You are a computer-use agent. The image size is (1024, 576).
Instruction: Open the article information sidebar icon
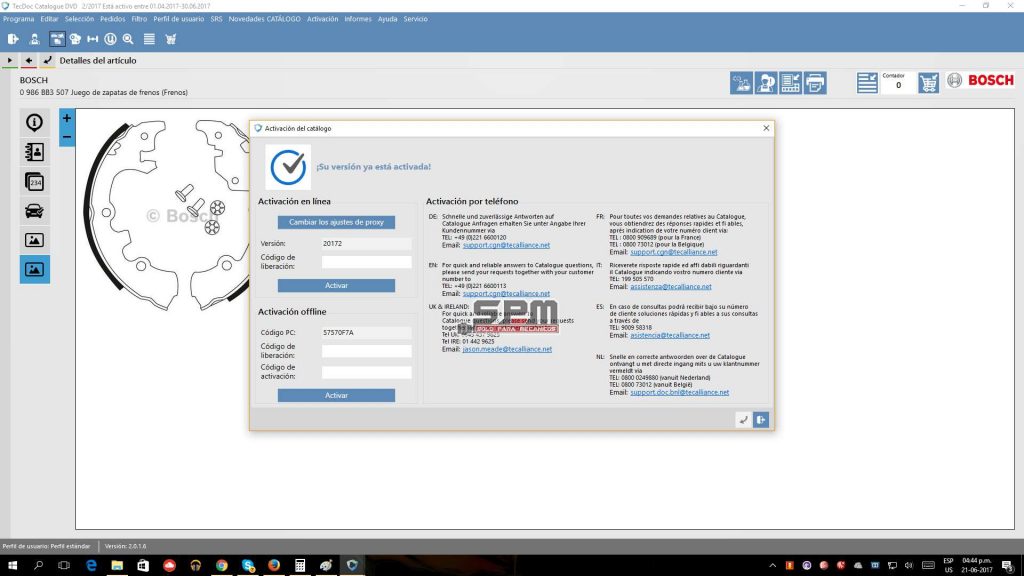tap(35, 122)
